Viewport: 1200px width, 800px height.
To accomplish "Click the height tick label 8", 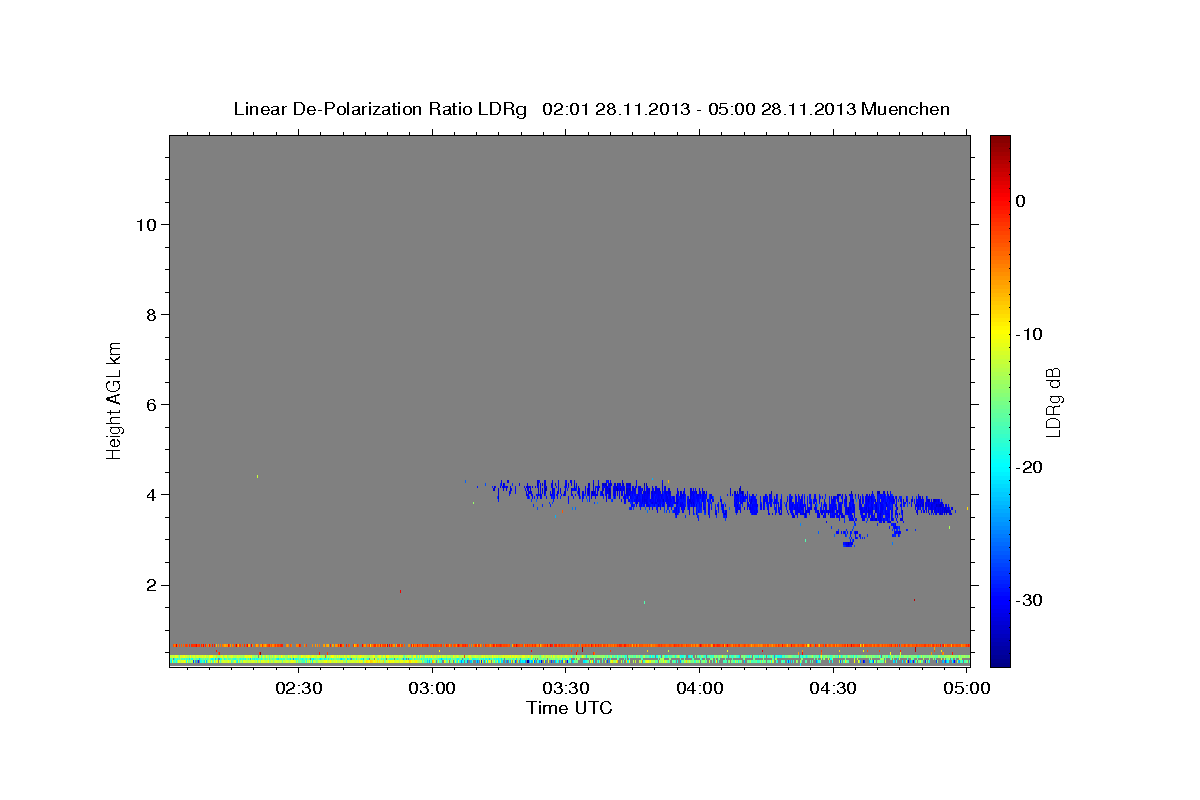I will click(149, 314).
